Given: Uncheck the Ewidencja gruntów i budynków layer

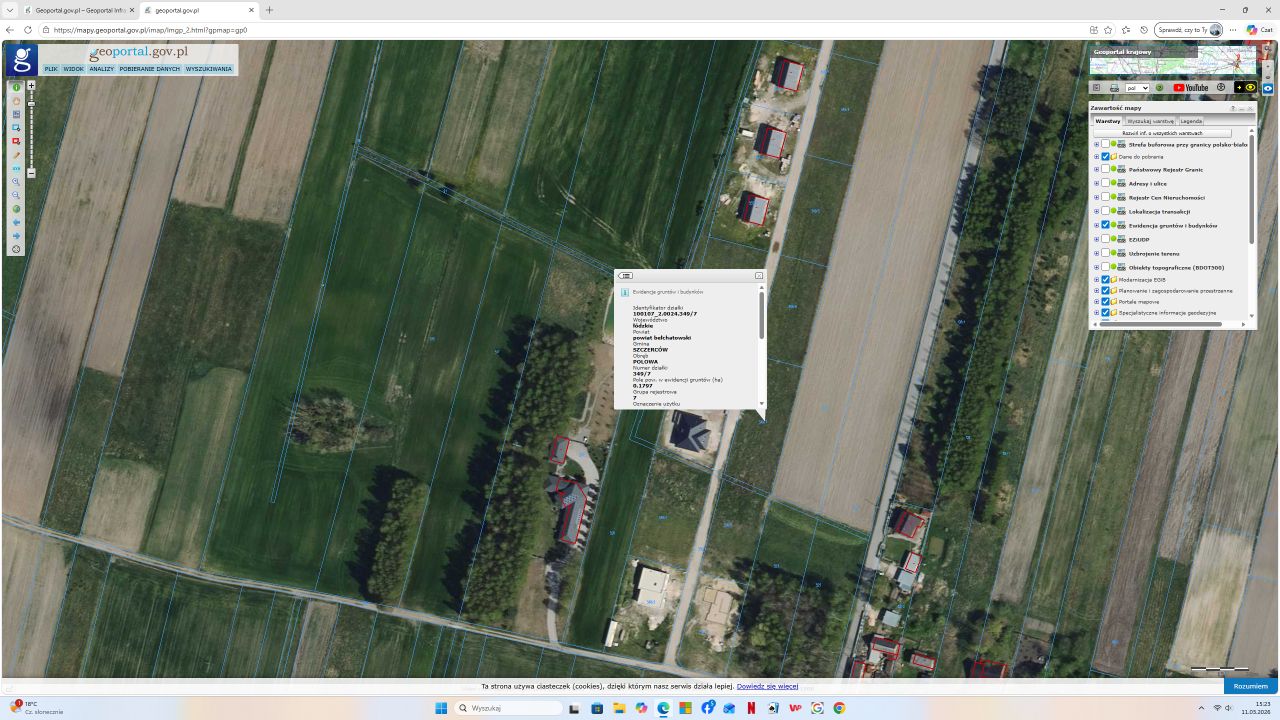Looking at the screenshot, I should coord(1105,226).
